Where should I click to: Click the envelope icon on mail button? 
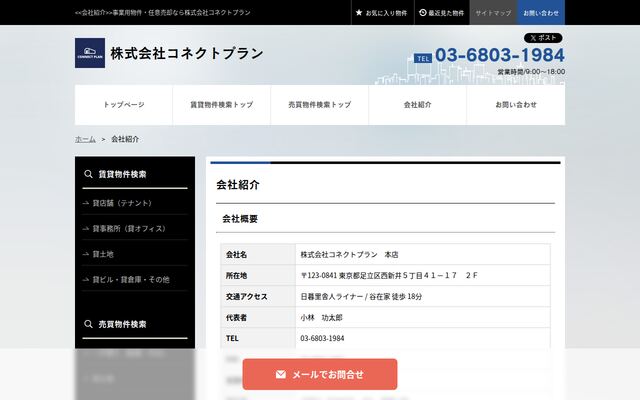pyautogui.click(x=281, y=374)
